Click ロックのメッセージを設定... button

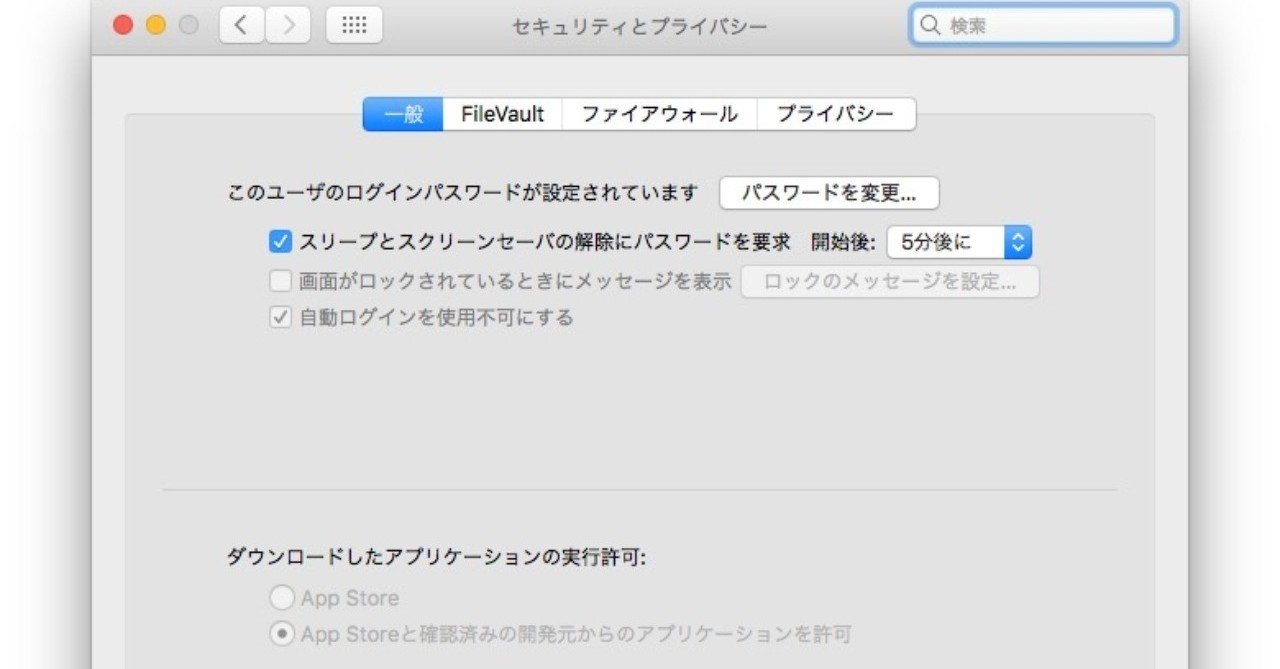click(x=889, y=282)
